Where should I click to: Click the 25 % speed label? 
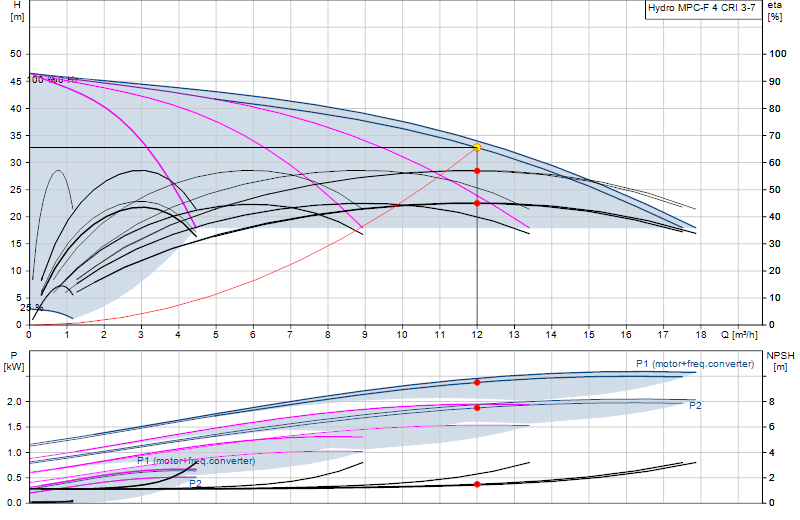click(x=32, y=308)
